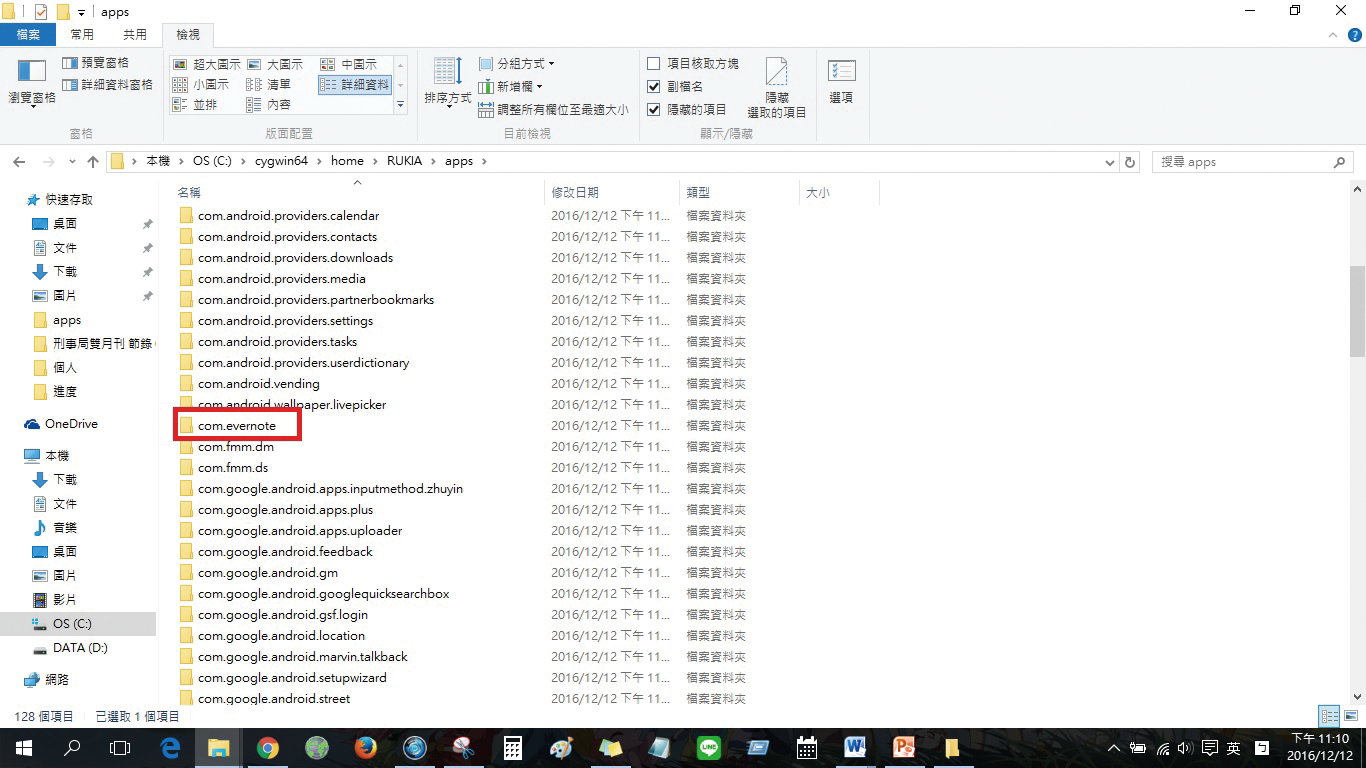The image size is (1366, 768).
Task: Open Word from the taskbar
Action: pyautogui.click(x=855, y=748)
